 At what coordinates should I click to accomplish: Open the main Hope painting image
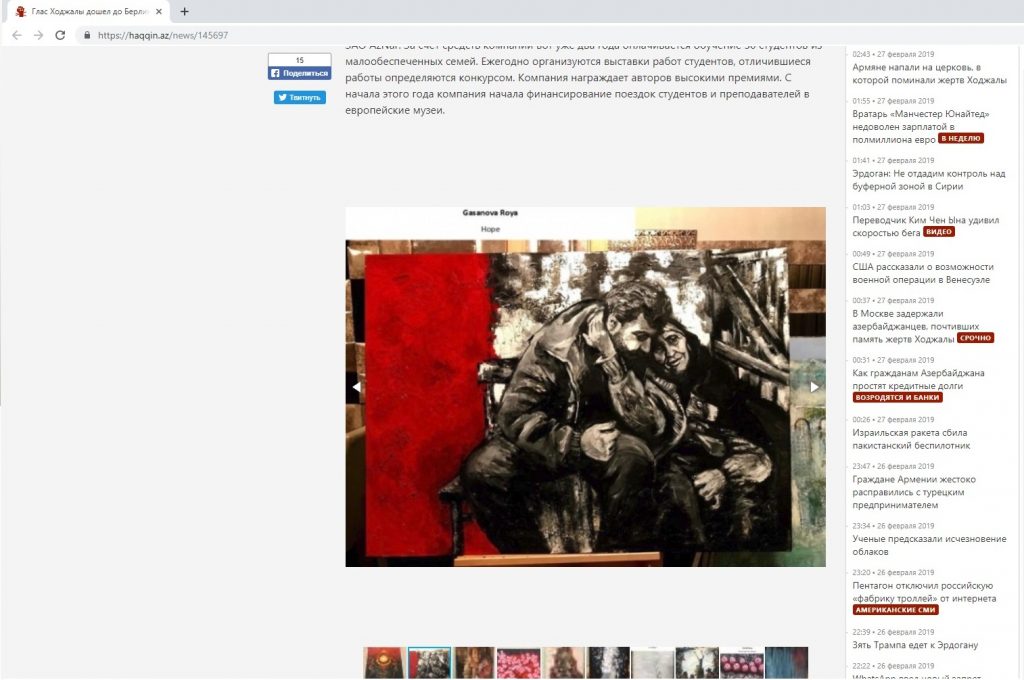[x=585, y=387]
